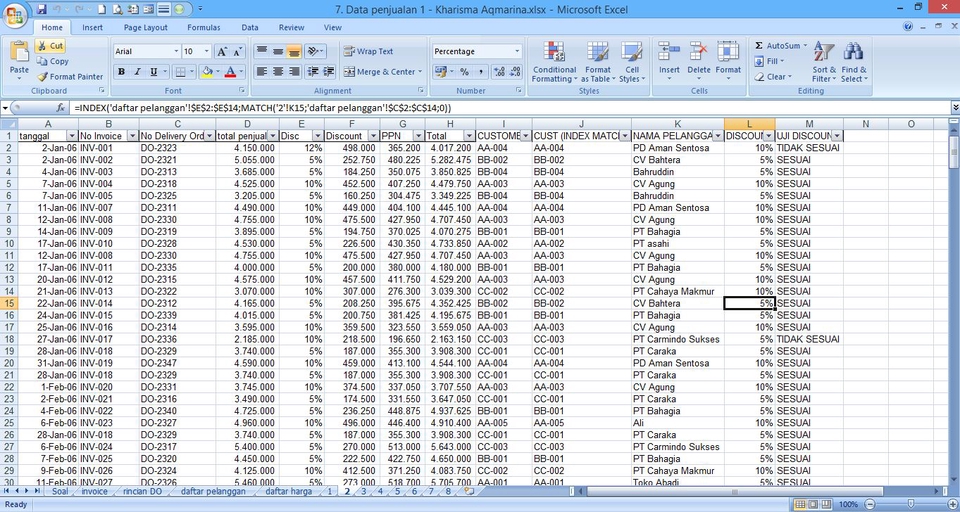Increase decimal places
Screen dimensions: 960x512
(499, 72)
